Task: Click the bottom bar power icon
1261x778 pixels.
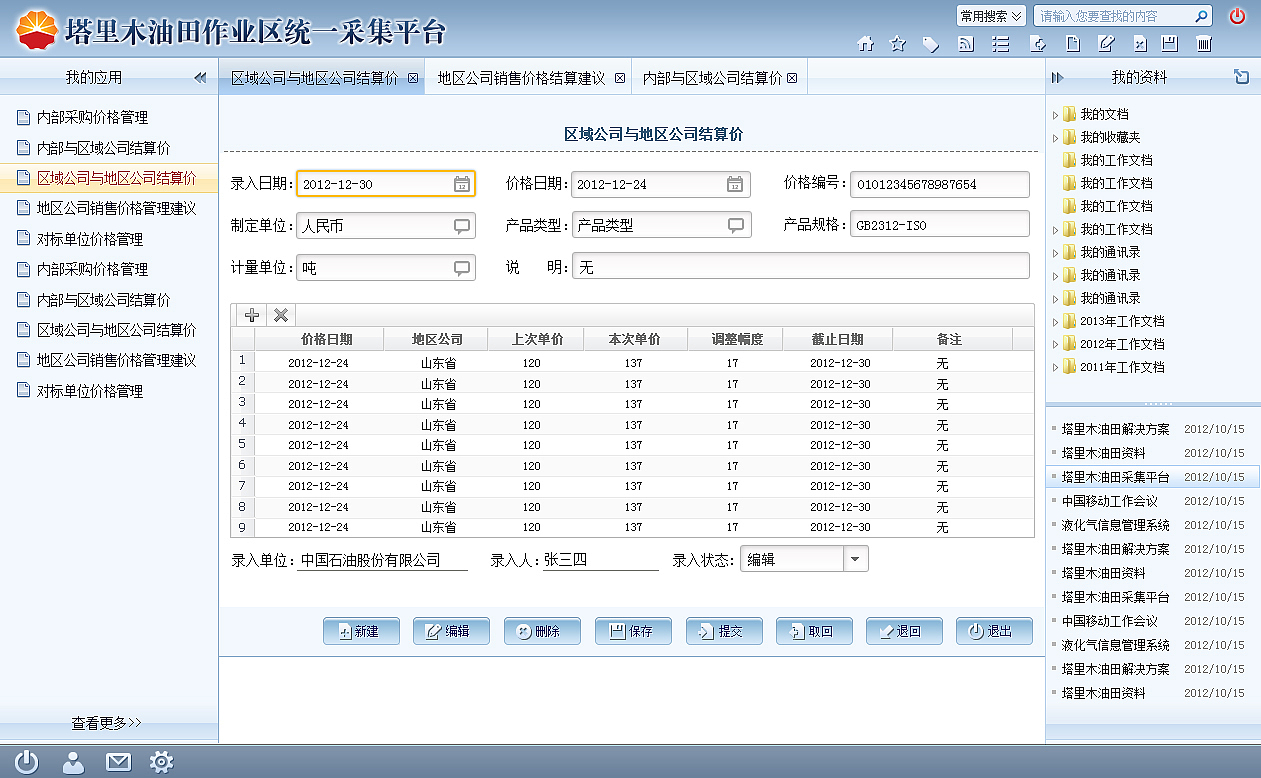Action: pyautogui.click(x=27, y=762)
